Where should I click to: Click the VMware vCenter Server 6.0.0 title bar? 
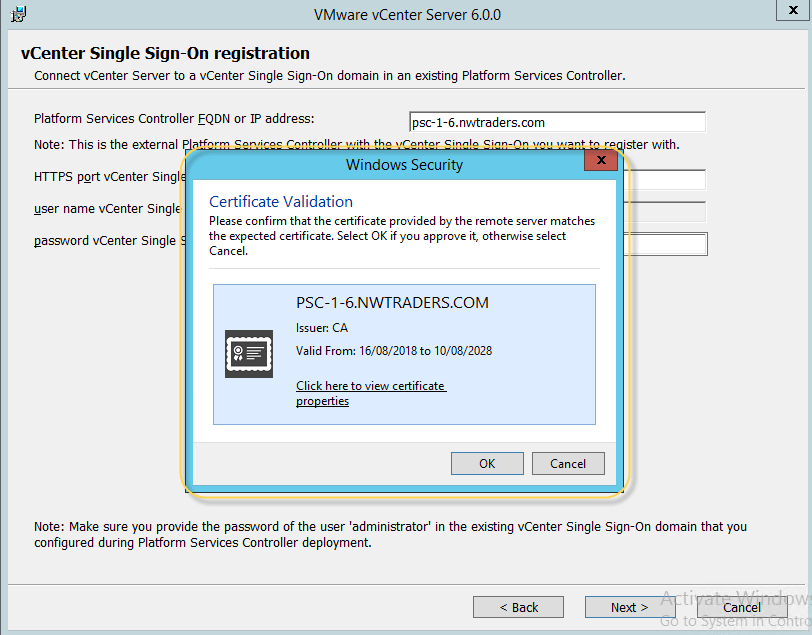click(x=406, y=15)
